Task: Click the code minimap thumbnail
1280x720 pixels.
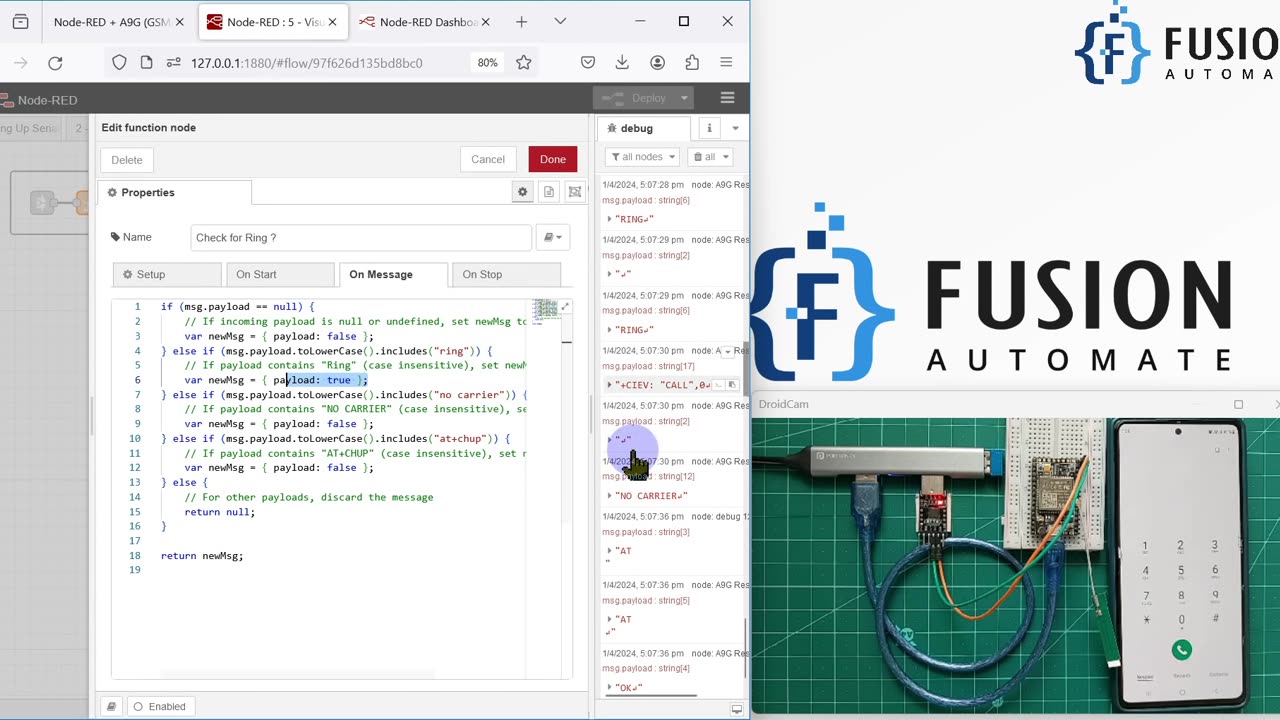Action: tap(545, 311)
